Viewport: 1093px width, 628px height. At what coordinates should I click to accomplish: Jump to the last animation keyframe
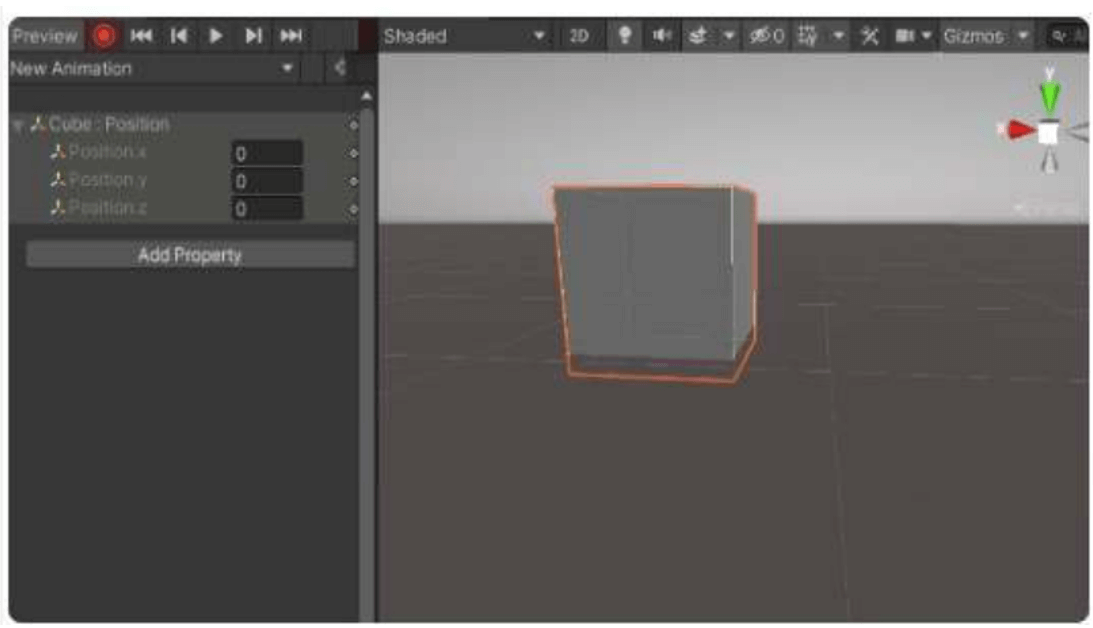(290, 36)
